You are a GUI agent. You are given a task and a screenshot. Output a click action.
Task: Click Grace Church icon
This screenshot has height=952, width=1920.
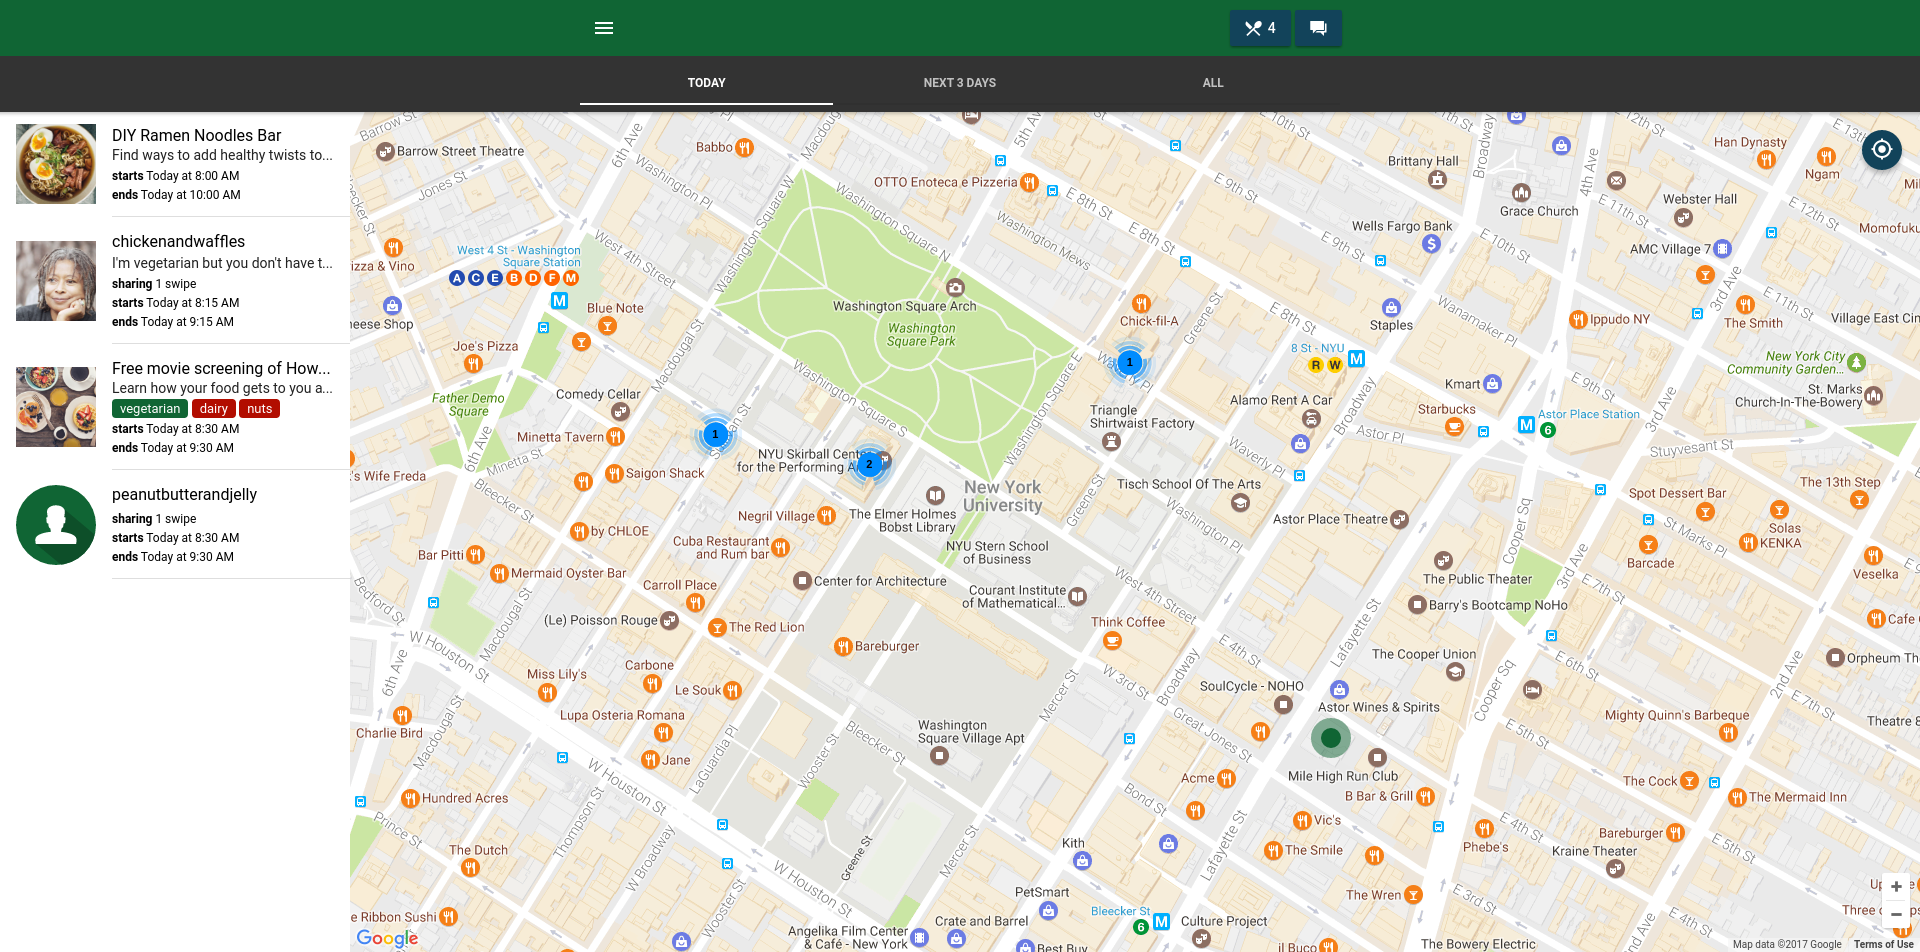coord(1521,192)
